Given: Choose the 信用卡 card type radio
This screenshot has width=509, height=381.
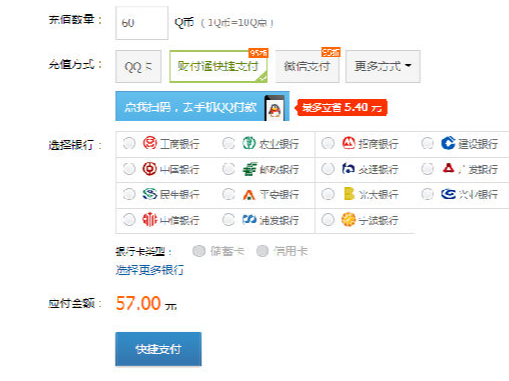Looking at the screenshot, I should point(262,251).
